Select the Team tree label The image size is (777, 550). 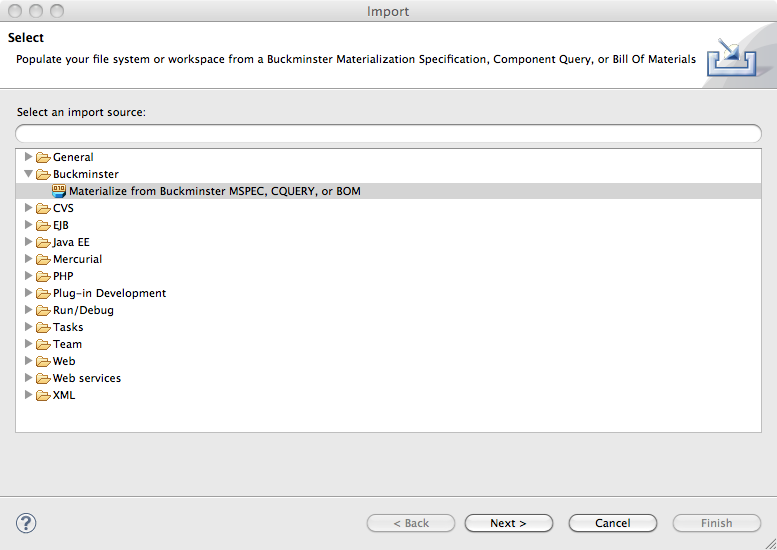click(x=67, y=344)
